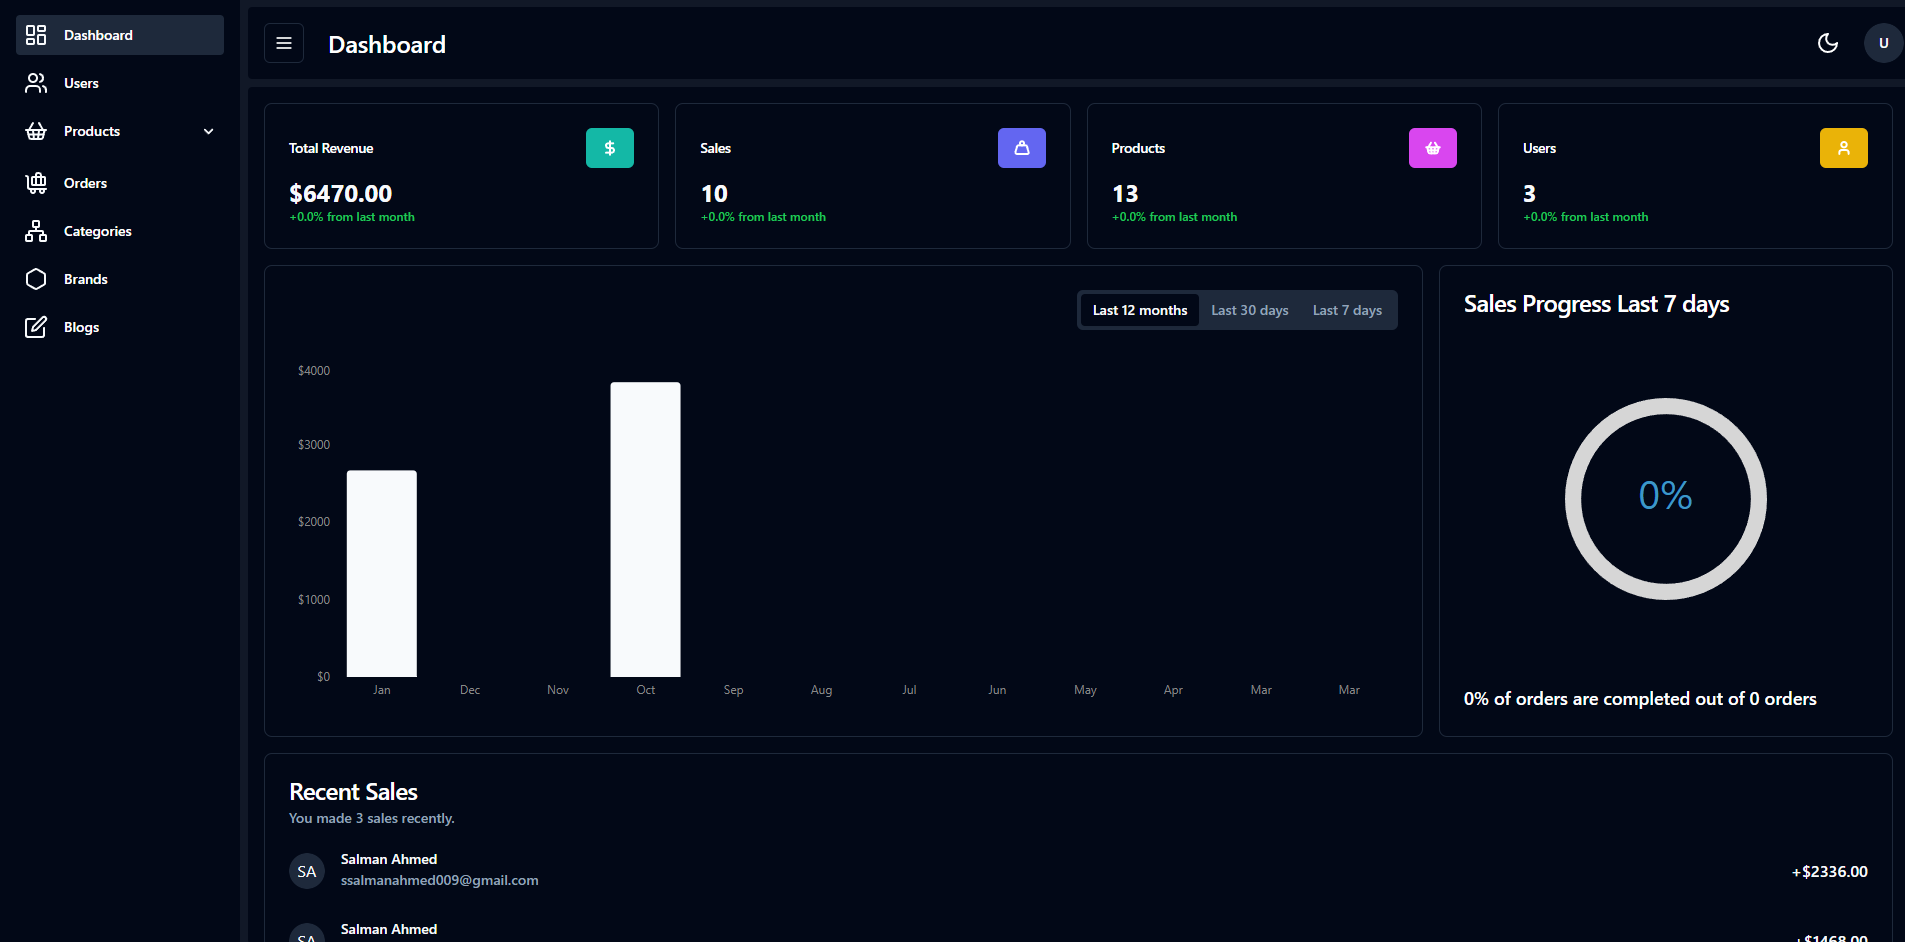Go to Orders in sidebar
This screenshot has width=1905, height=942.
(85, 183)
